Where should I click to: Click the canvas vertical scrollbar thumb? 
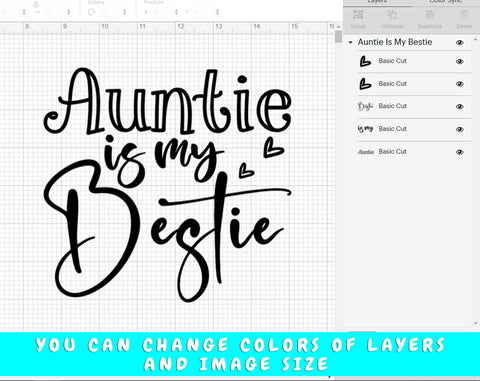338,37
